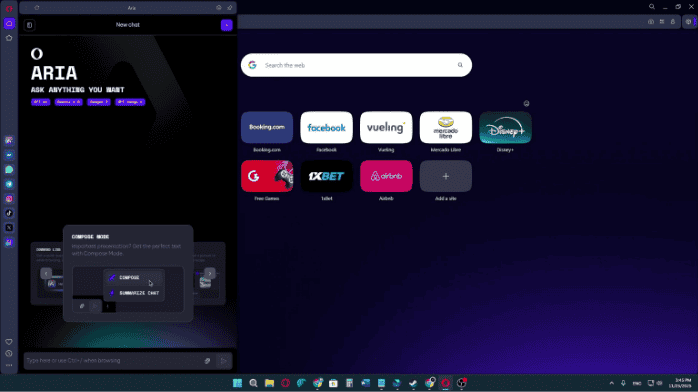Screen dimensions: 698x392
Task: Open the Facebook speed dial tile
Action: click(x=326, y=128)
